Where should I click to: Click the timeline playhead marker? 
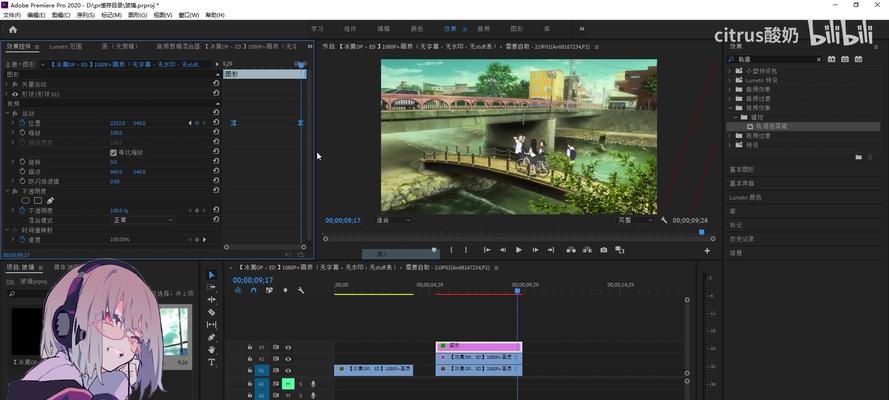pyautogui.click(x=517, y=291)
